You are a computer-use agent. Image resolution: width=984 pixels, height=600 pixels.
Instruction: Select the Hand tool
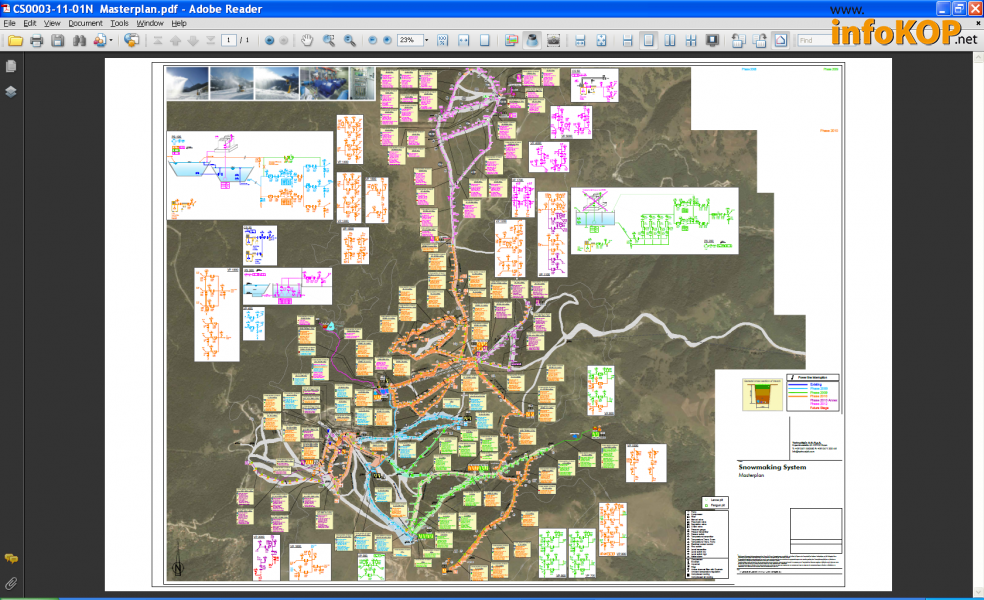point(307,41)
